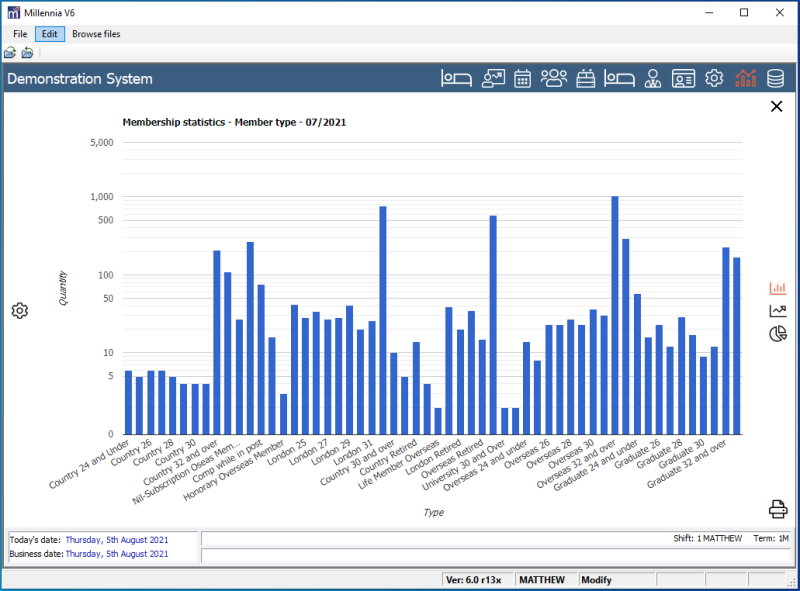Open the database stack icon

coord(775,78)
